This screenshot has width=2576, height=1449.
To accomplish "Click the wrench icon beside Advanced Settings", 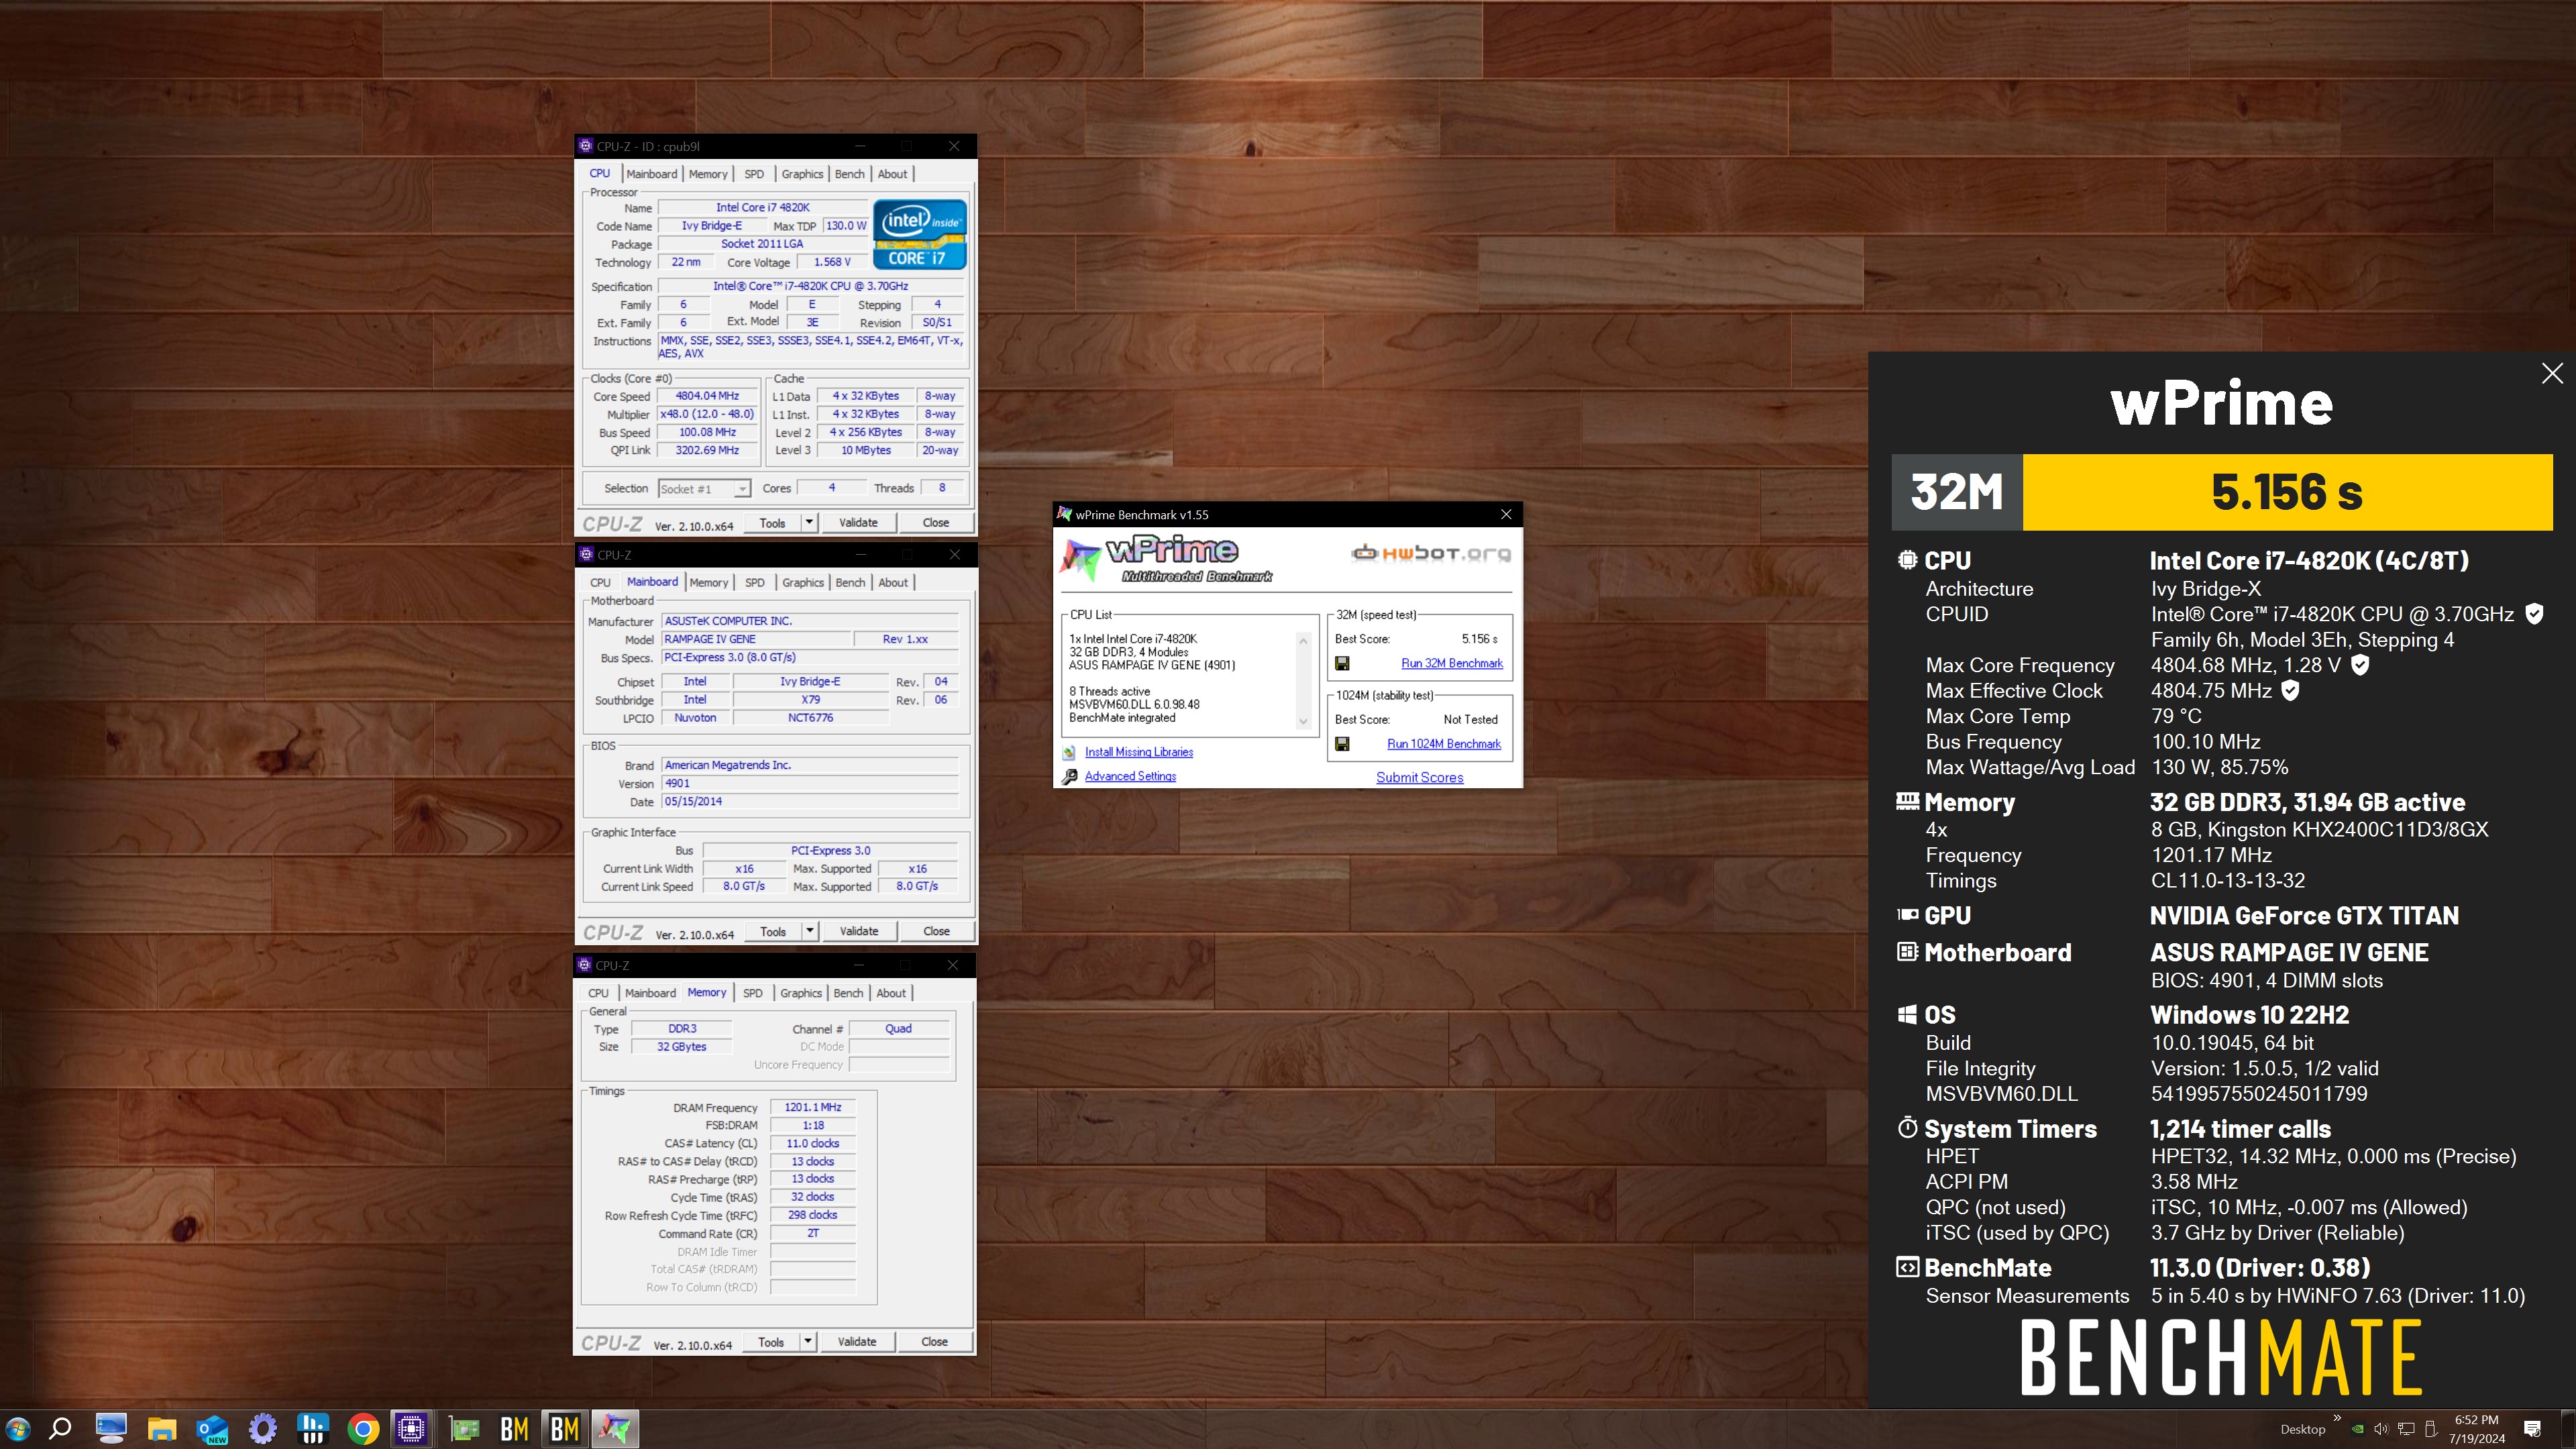I will point(1069,777).
